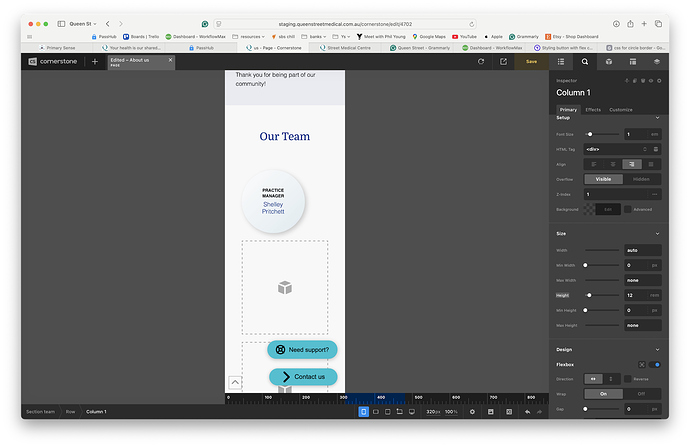Click the Cornerstone plus icon to add a document

click(x=95, y=61)
